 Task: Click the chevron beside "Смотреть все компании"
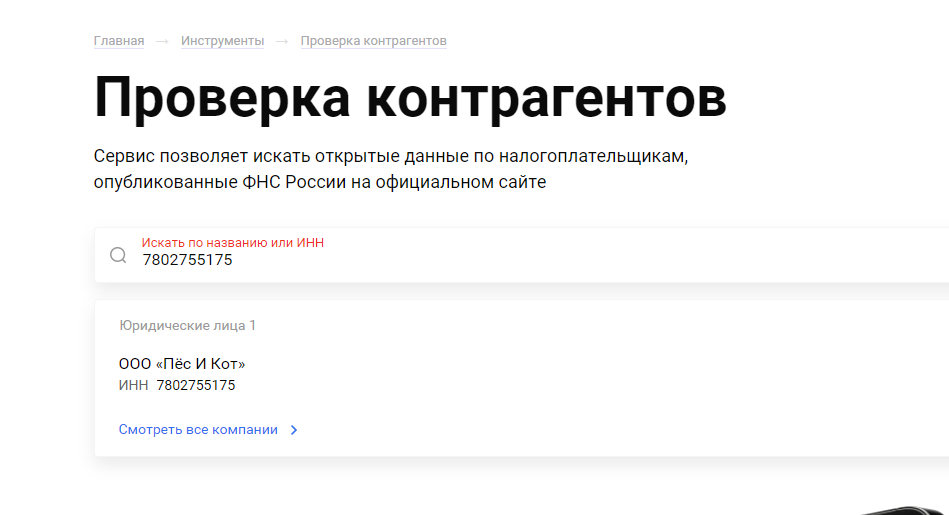point(294,430)
